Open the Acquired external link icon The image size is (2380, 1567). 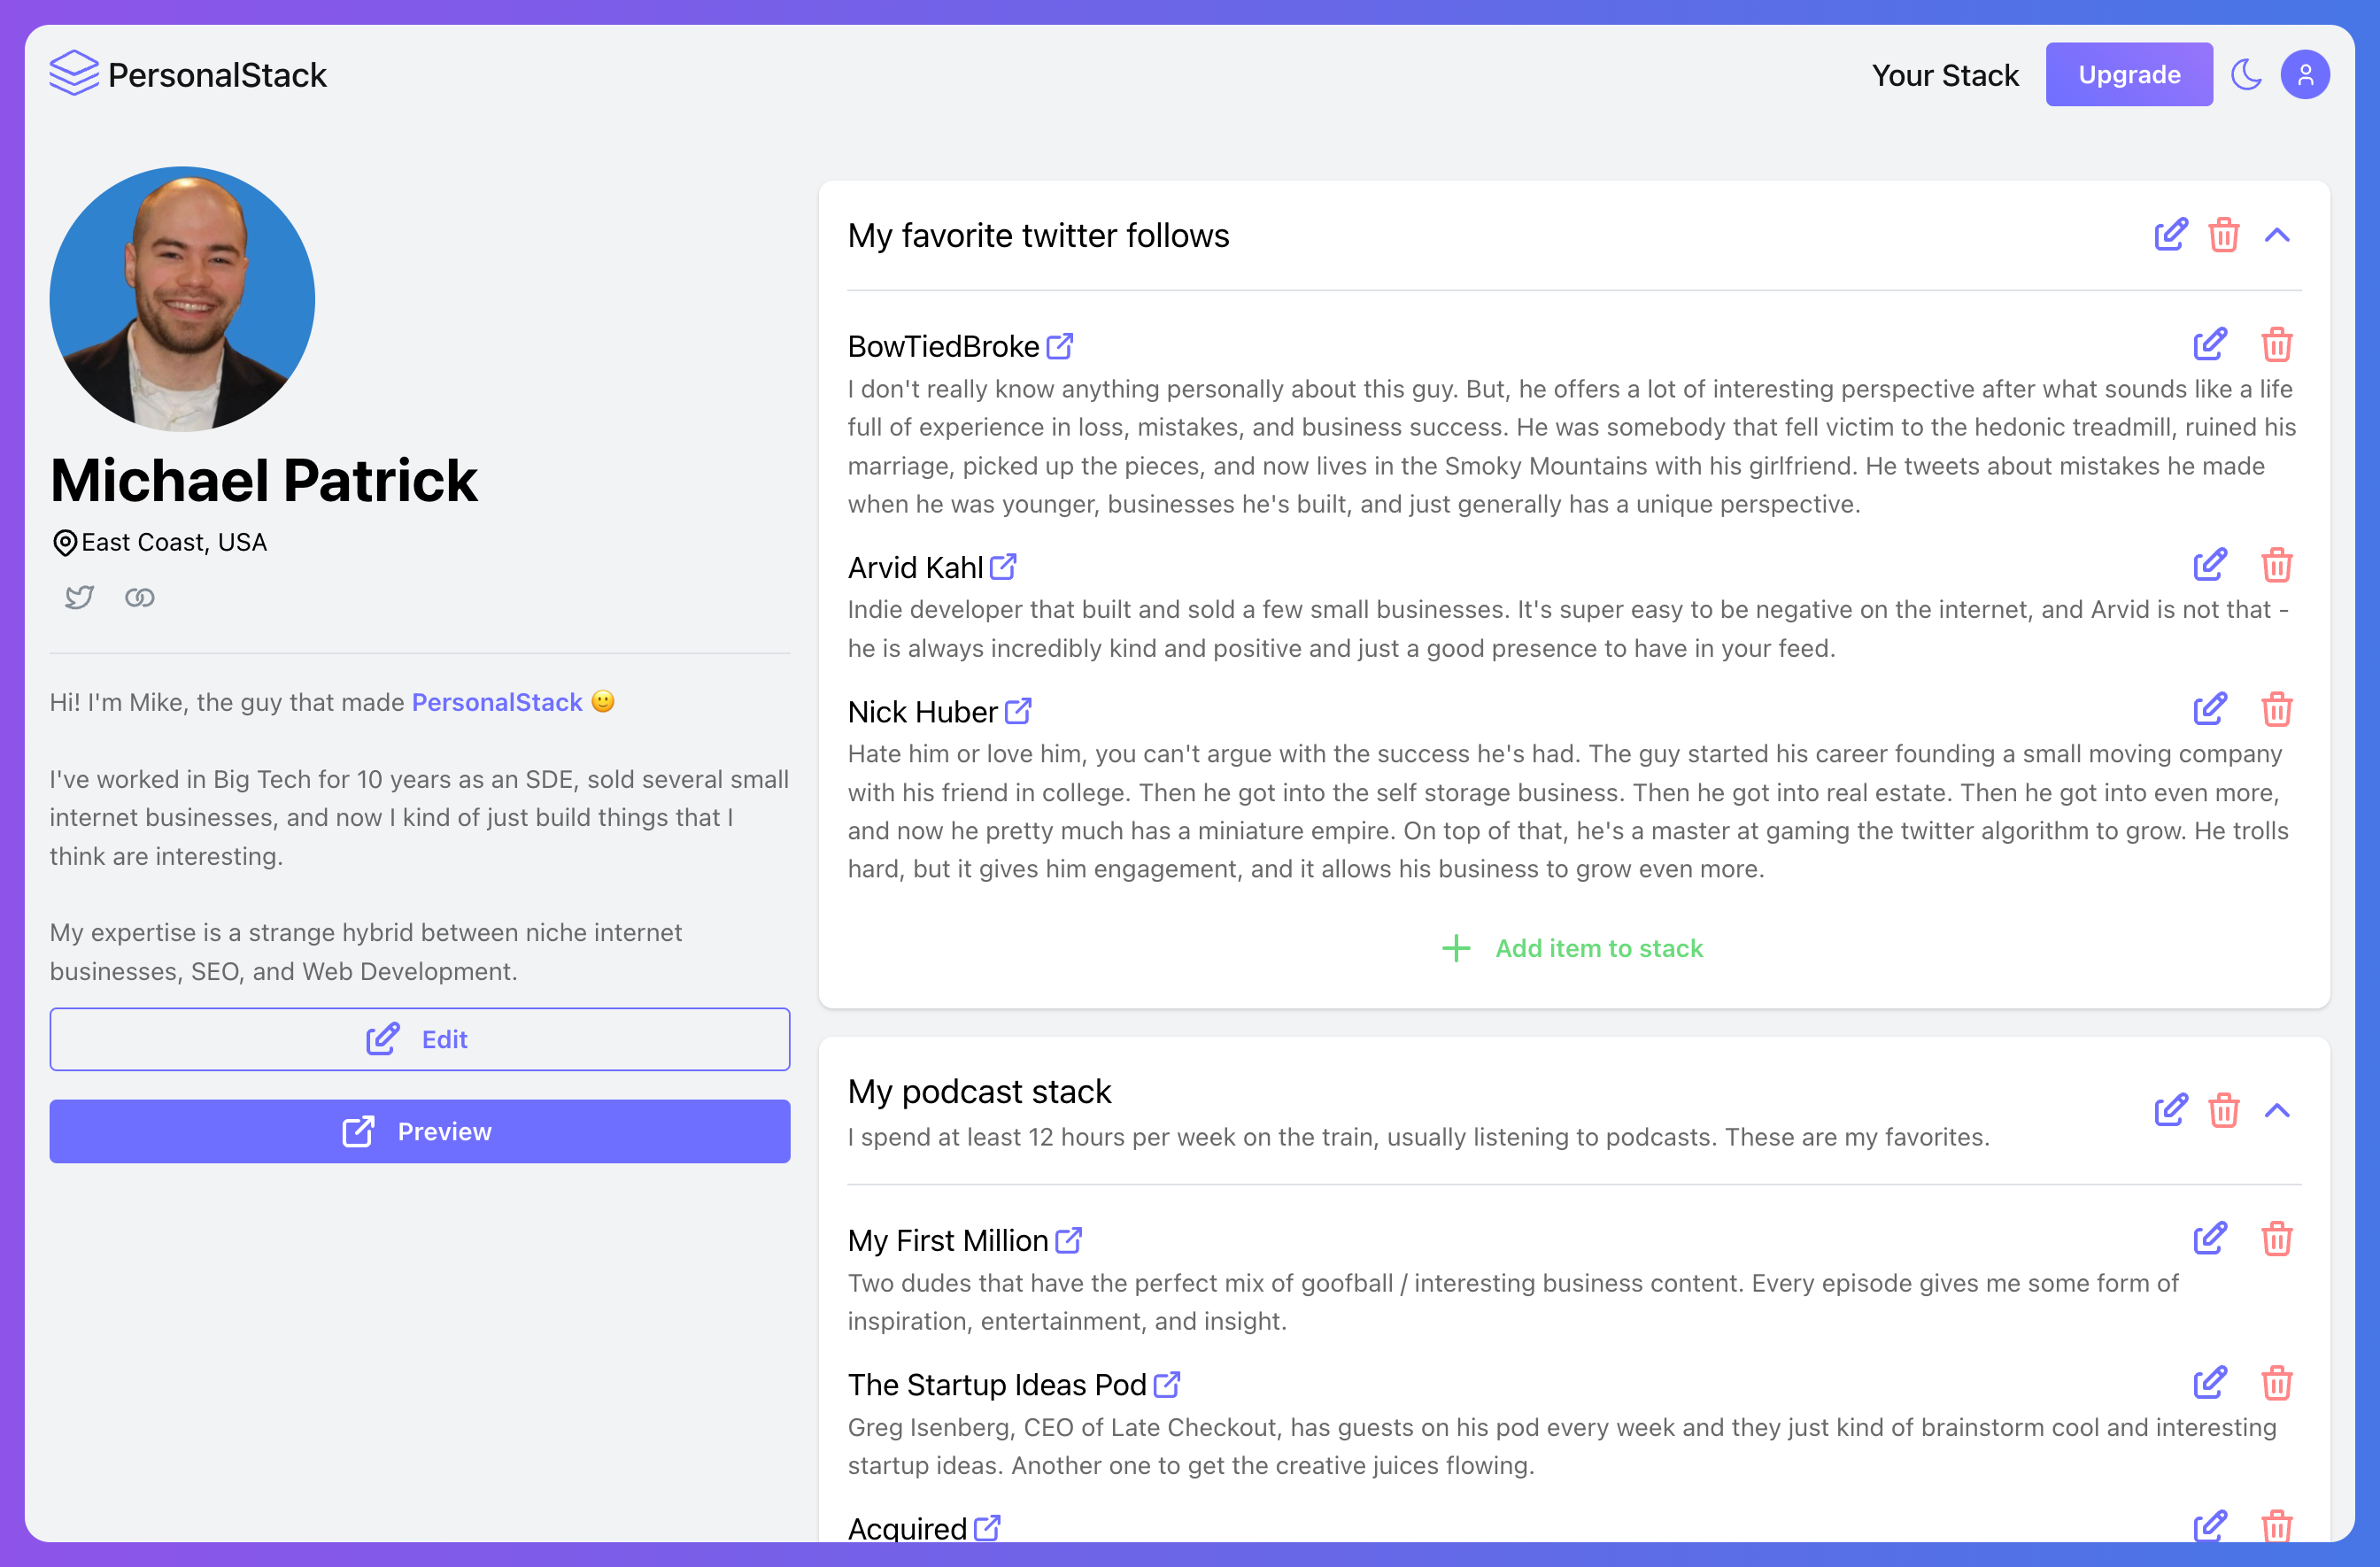pyautogui.click(x=987, y=1528)
